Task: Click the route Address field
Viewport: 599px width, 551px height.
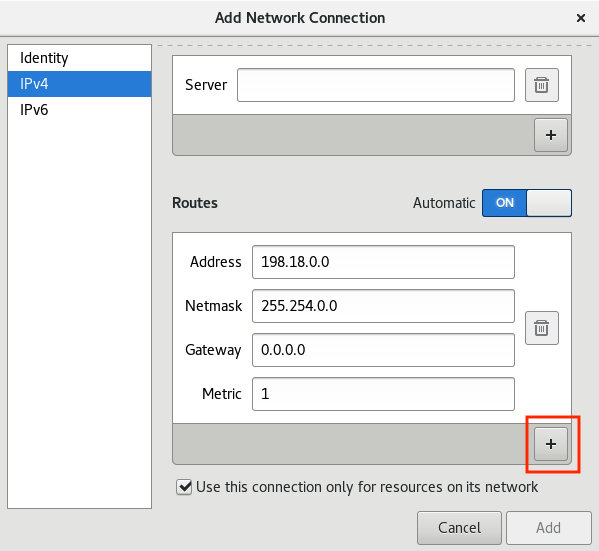Action: (x=383, y=262)
